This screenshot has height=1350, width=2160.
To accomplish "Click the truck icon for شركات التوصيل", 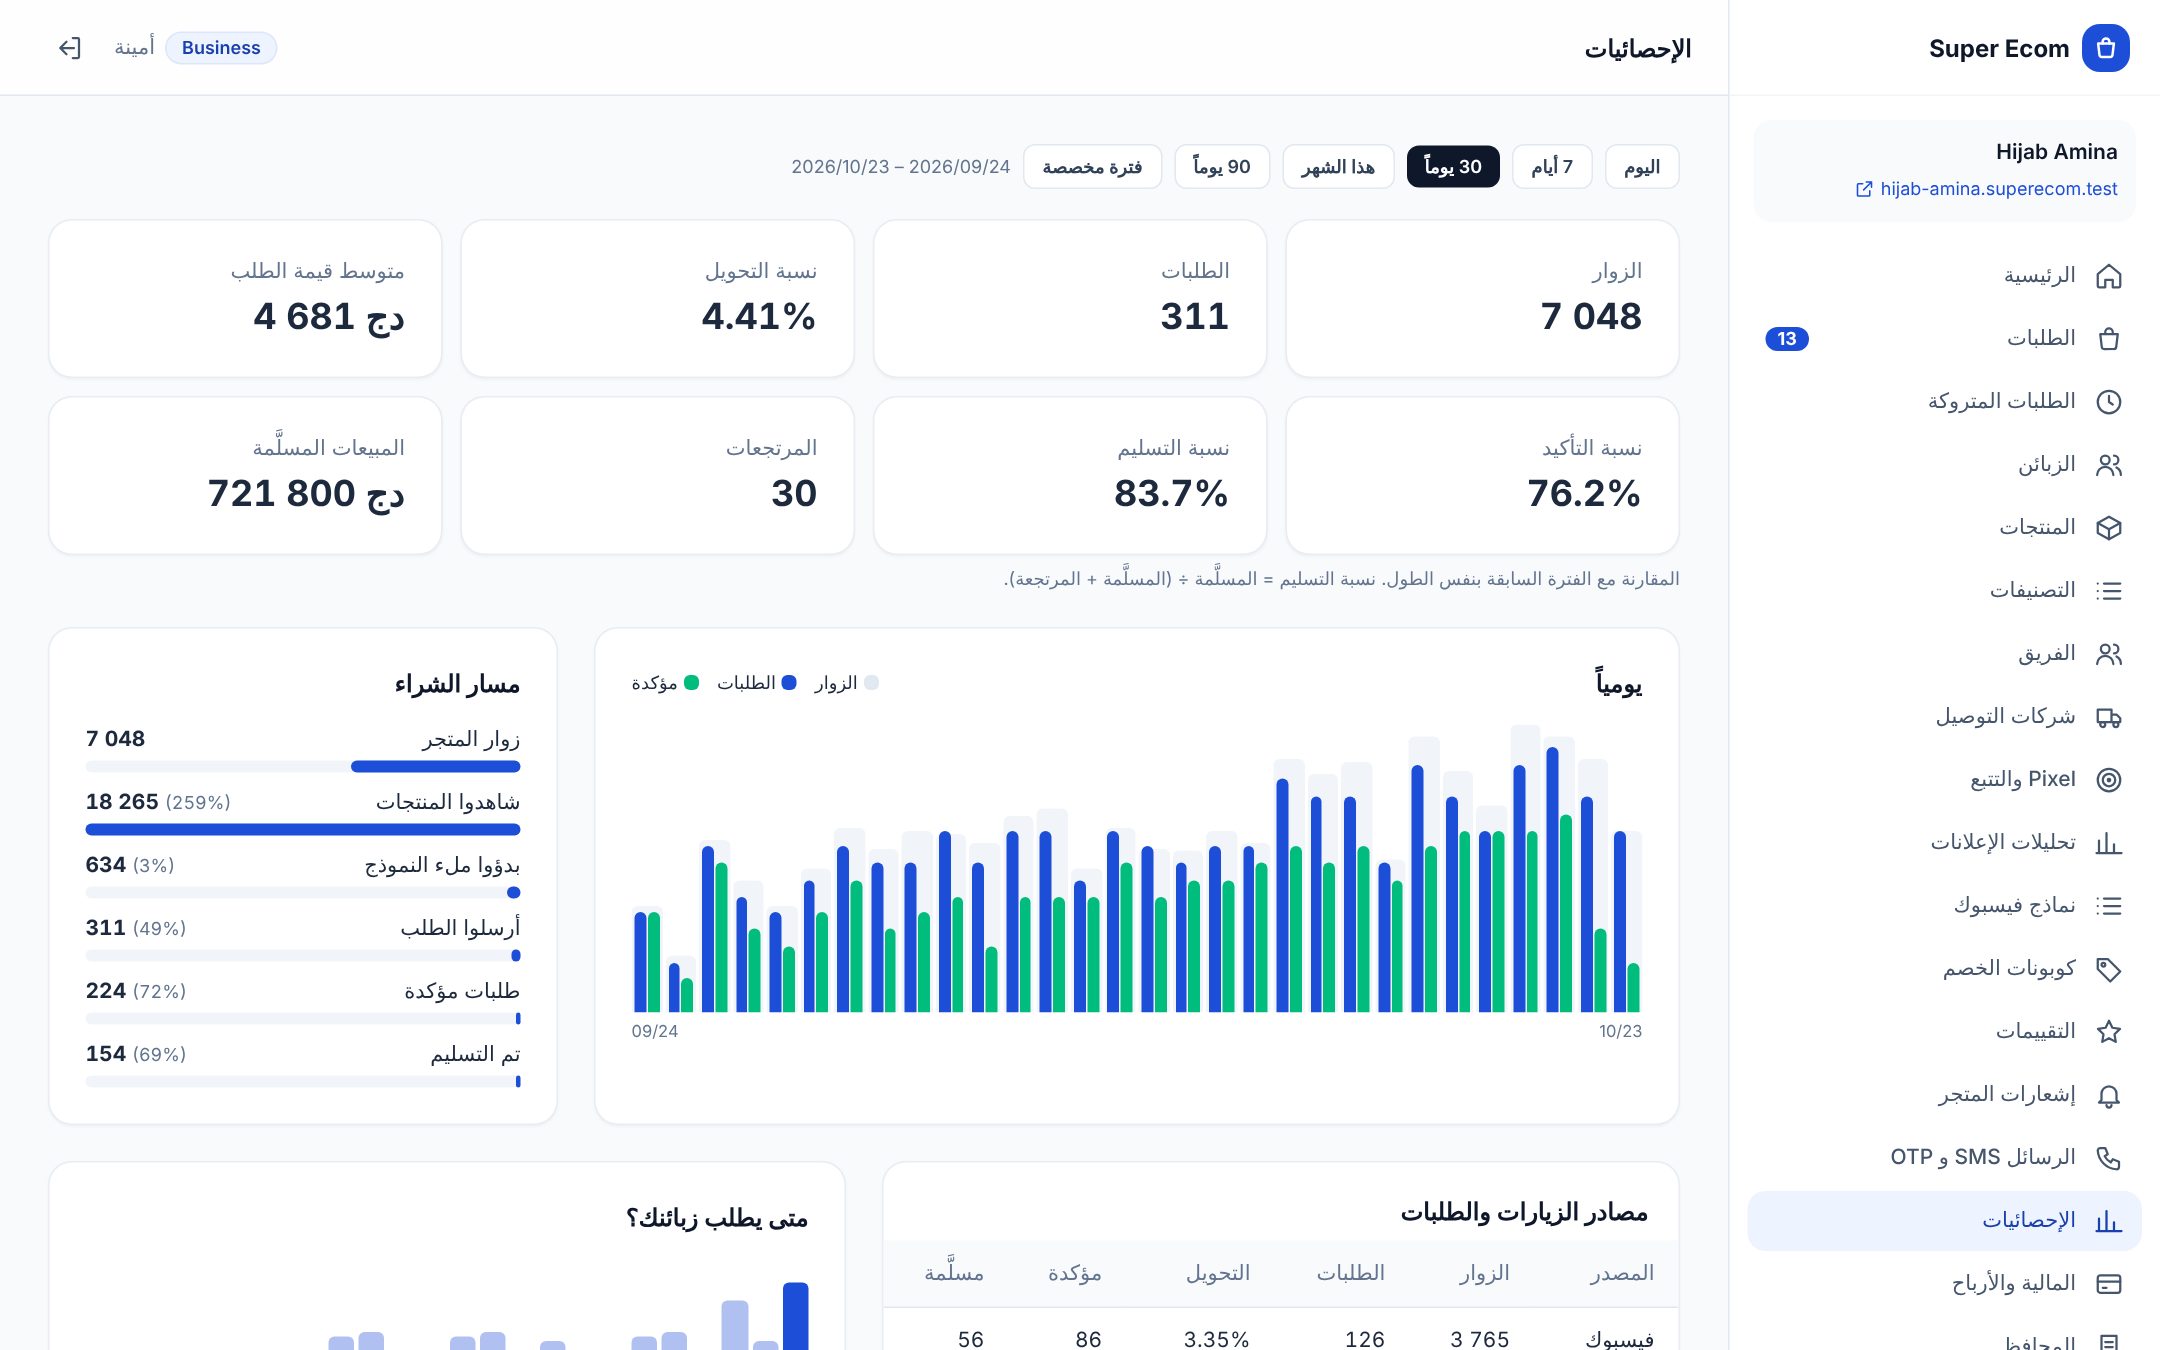I will (2108, 717).
